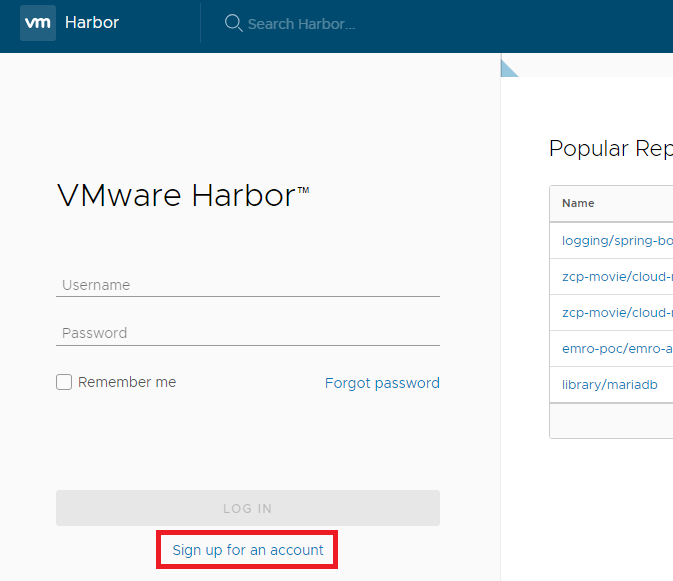This screenshot has width=673, height=581.
Task: Open the emro-poc/emro-a repository
Action: (617, 348)
